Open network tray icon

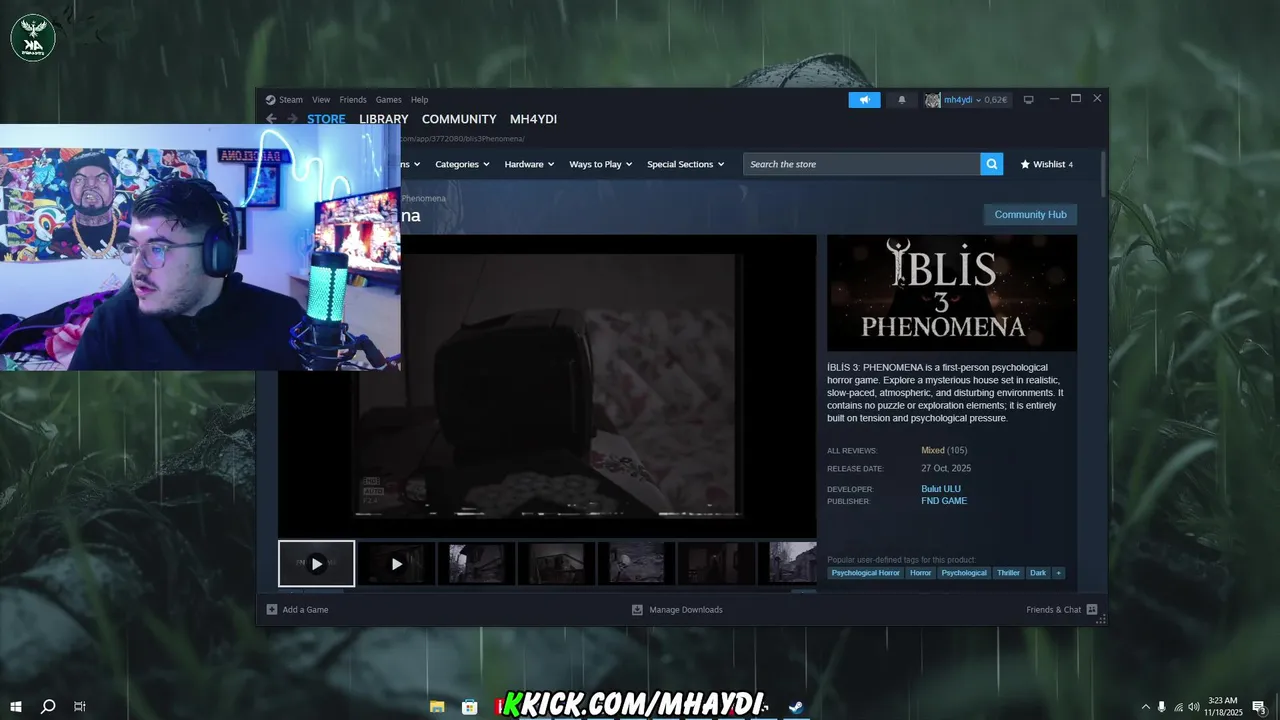(1178, 706)
